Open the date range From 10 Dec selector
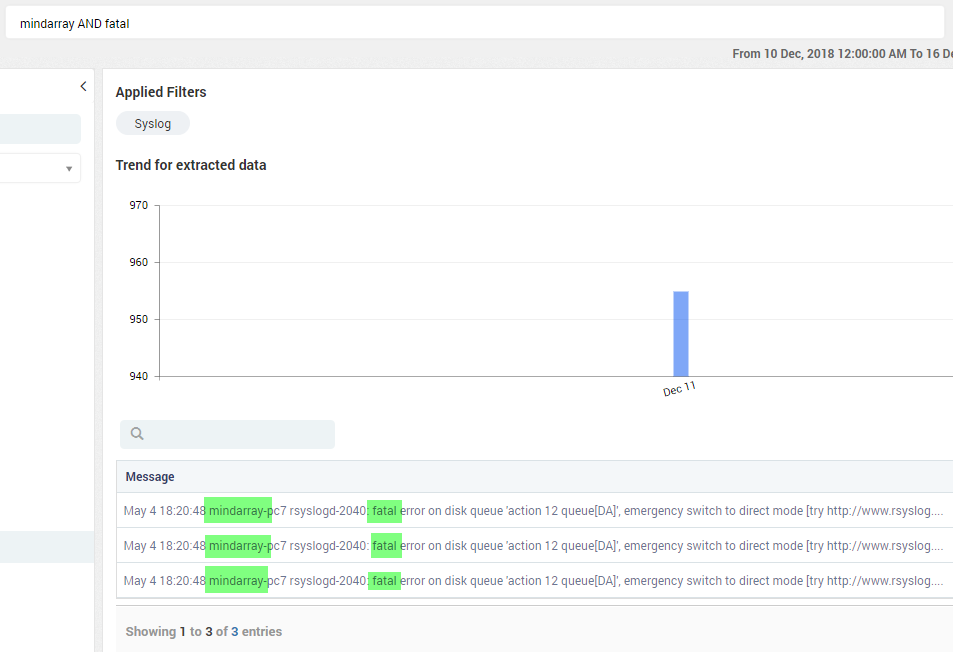The image size is (953, 652). 842,54
